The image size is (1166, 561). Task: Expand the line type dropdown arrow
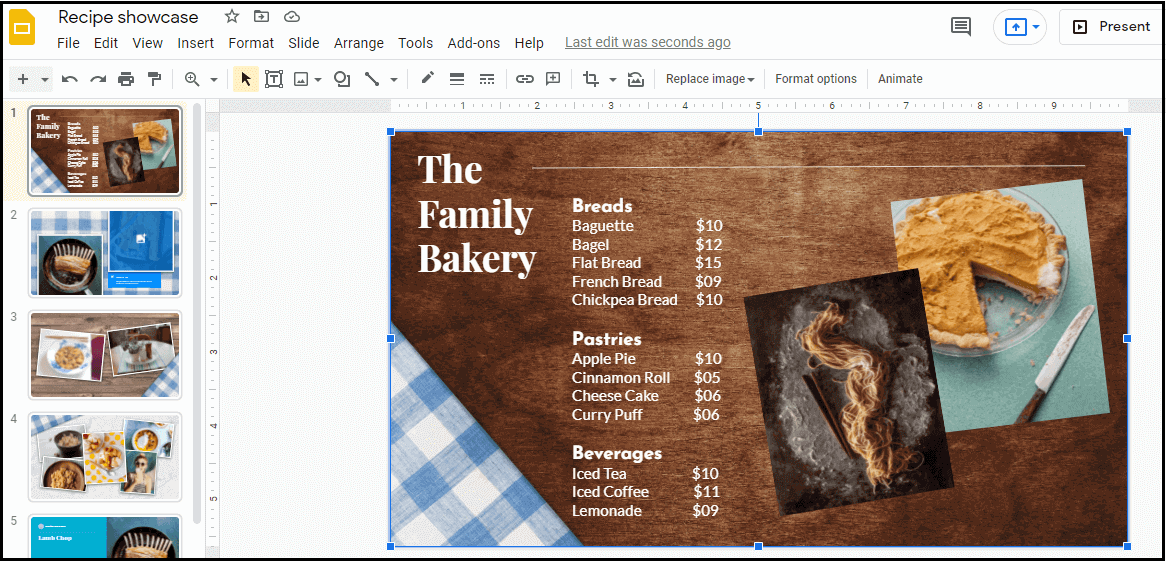(x=394, y=79)
